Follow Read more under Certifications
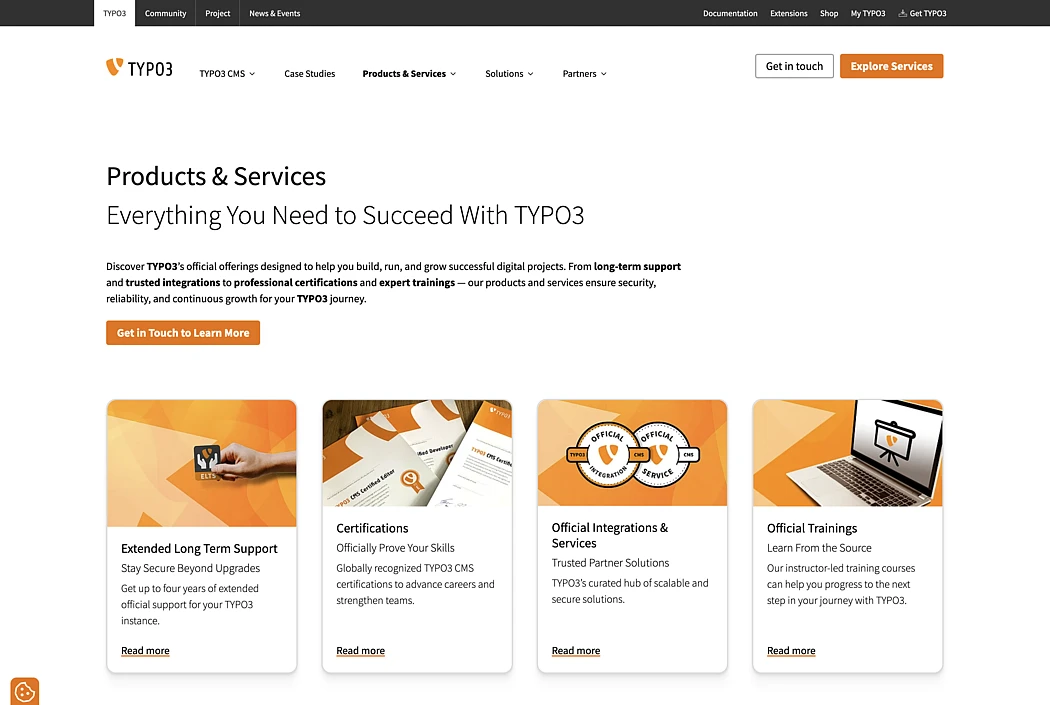 [x=360, y=651]
